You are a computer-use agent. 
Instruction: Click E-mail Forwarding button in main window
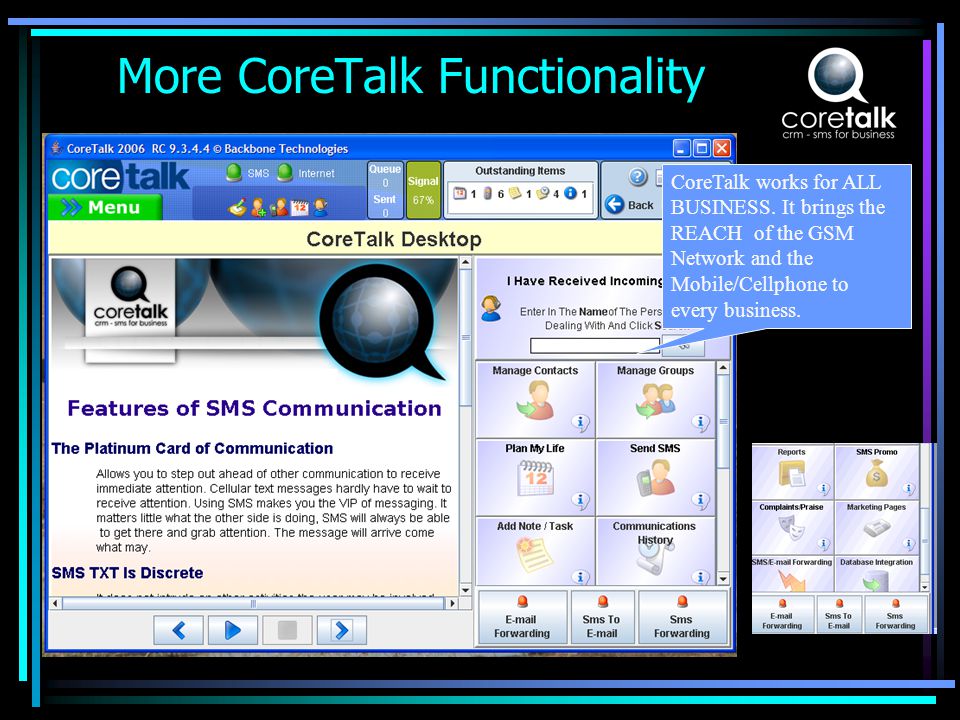coord(522,617)
